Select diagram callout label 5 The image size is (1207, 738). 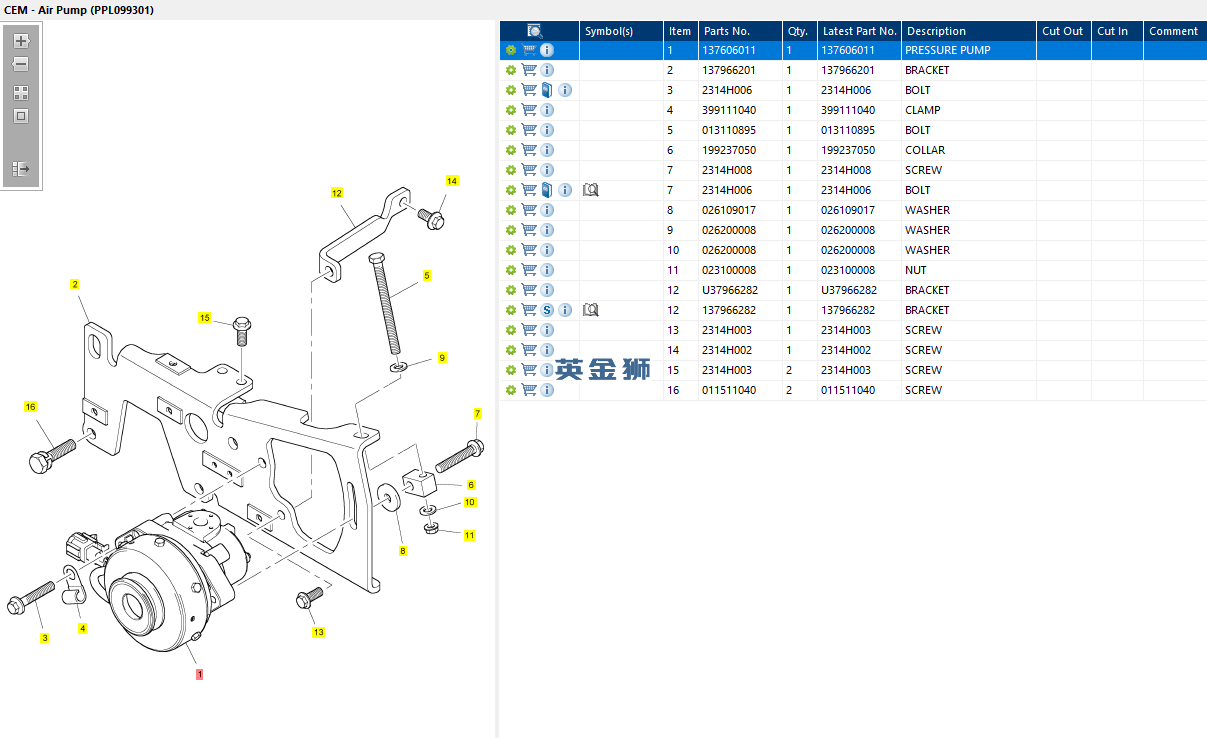(427, 275)
